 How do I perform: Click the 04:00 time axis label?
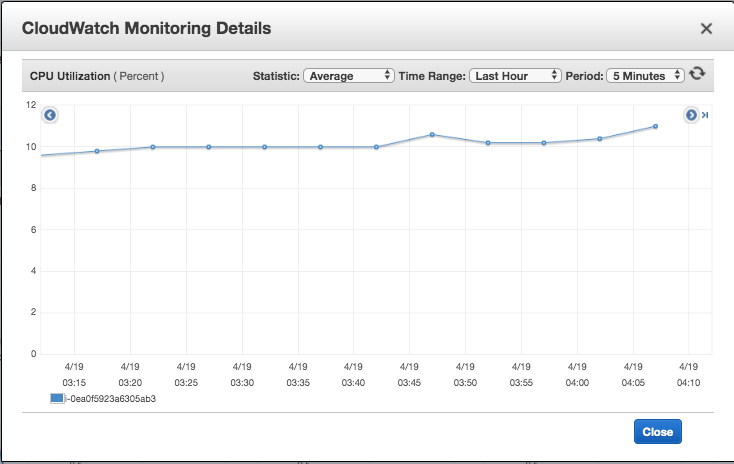[x=577, y=383]
